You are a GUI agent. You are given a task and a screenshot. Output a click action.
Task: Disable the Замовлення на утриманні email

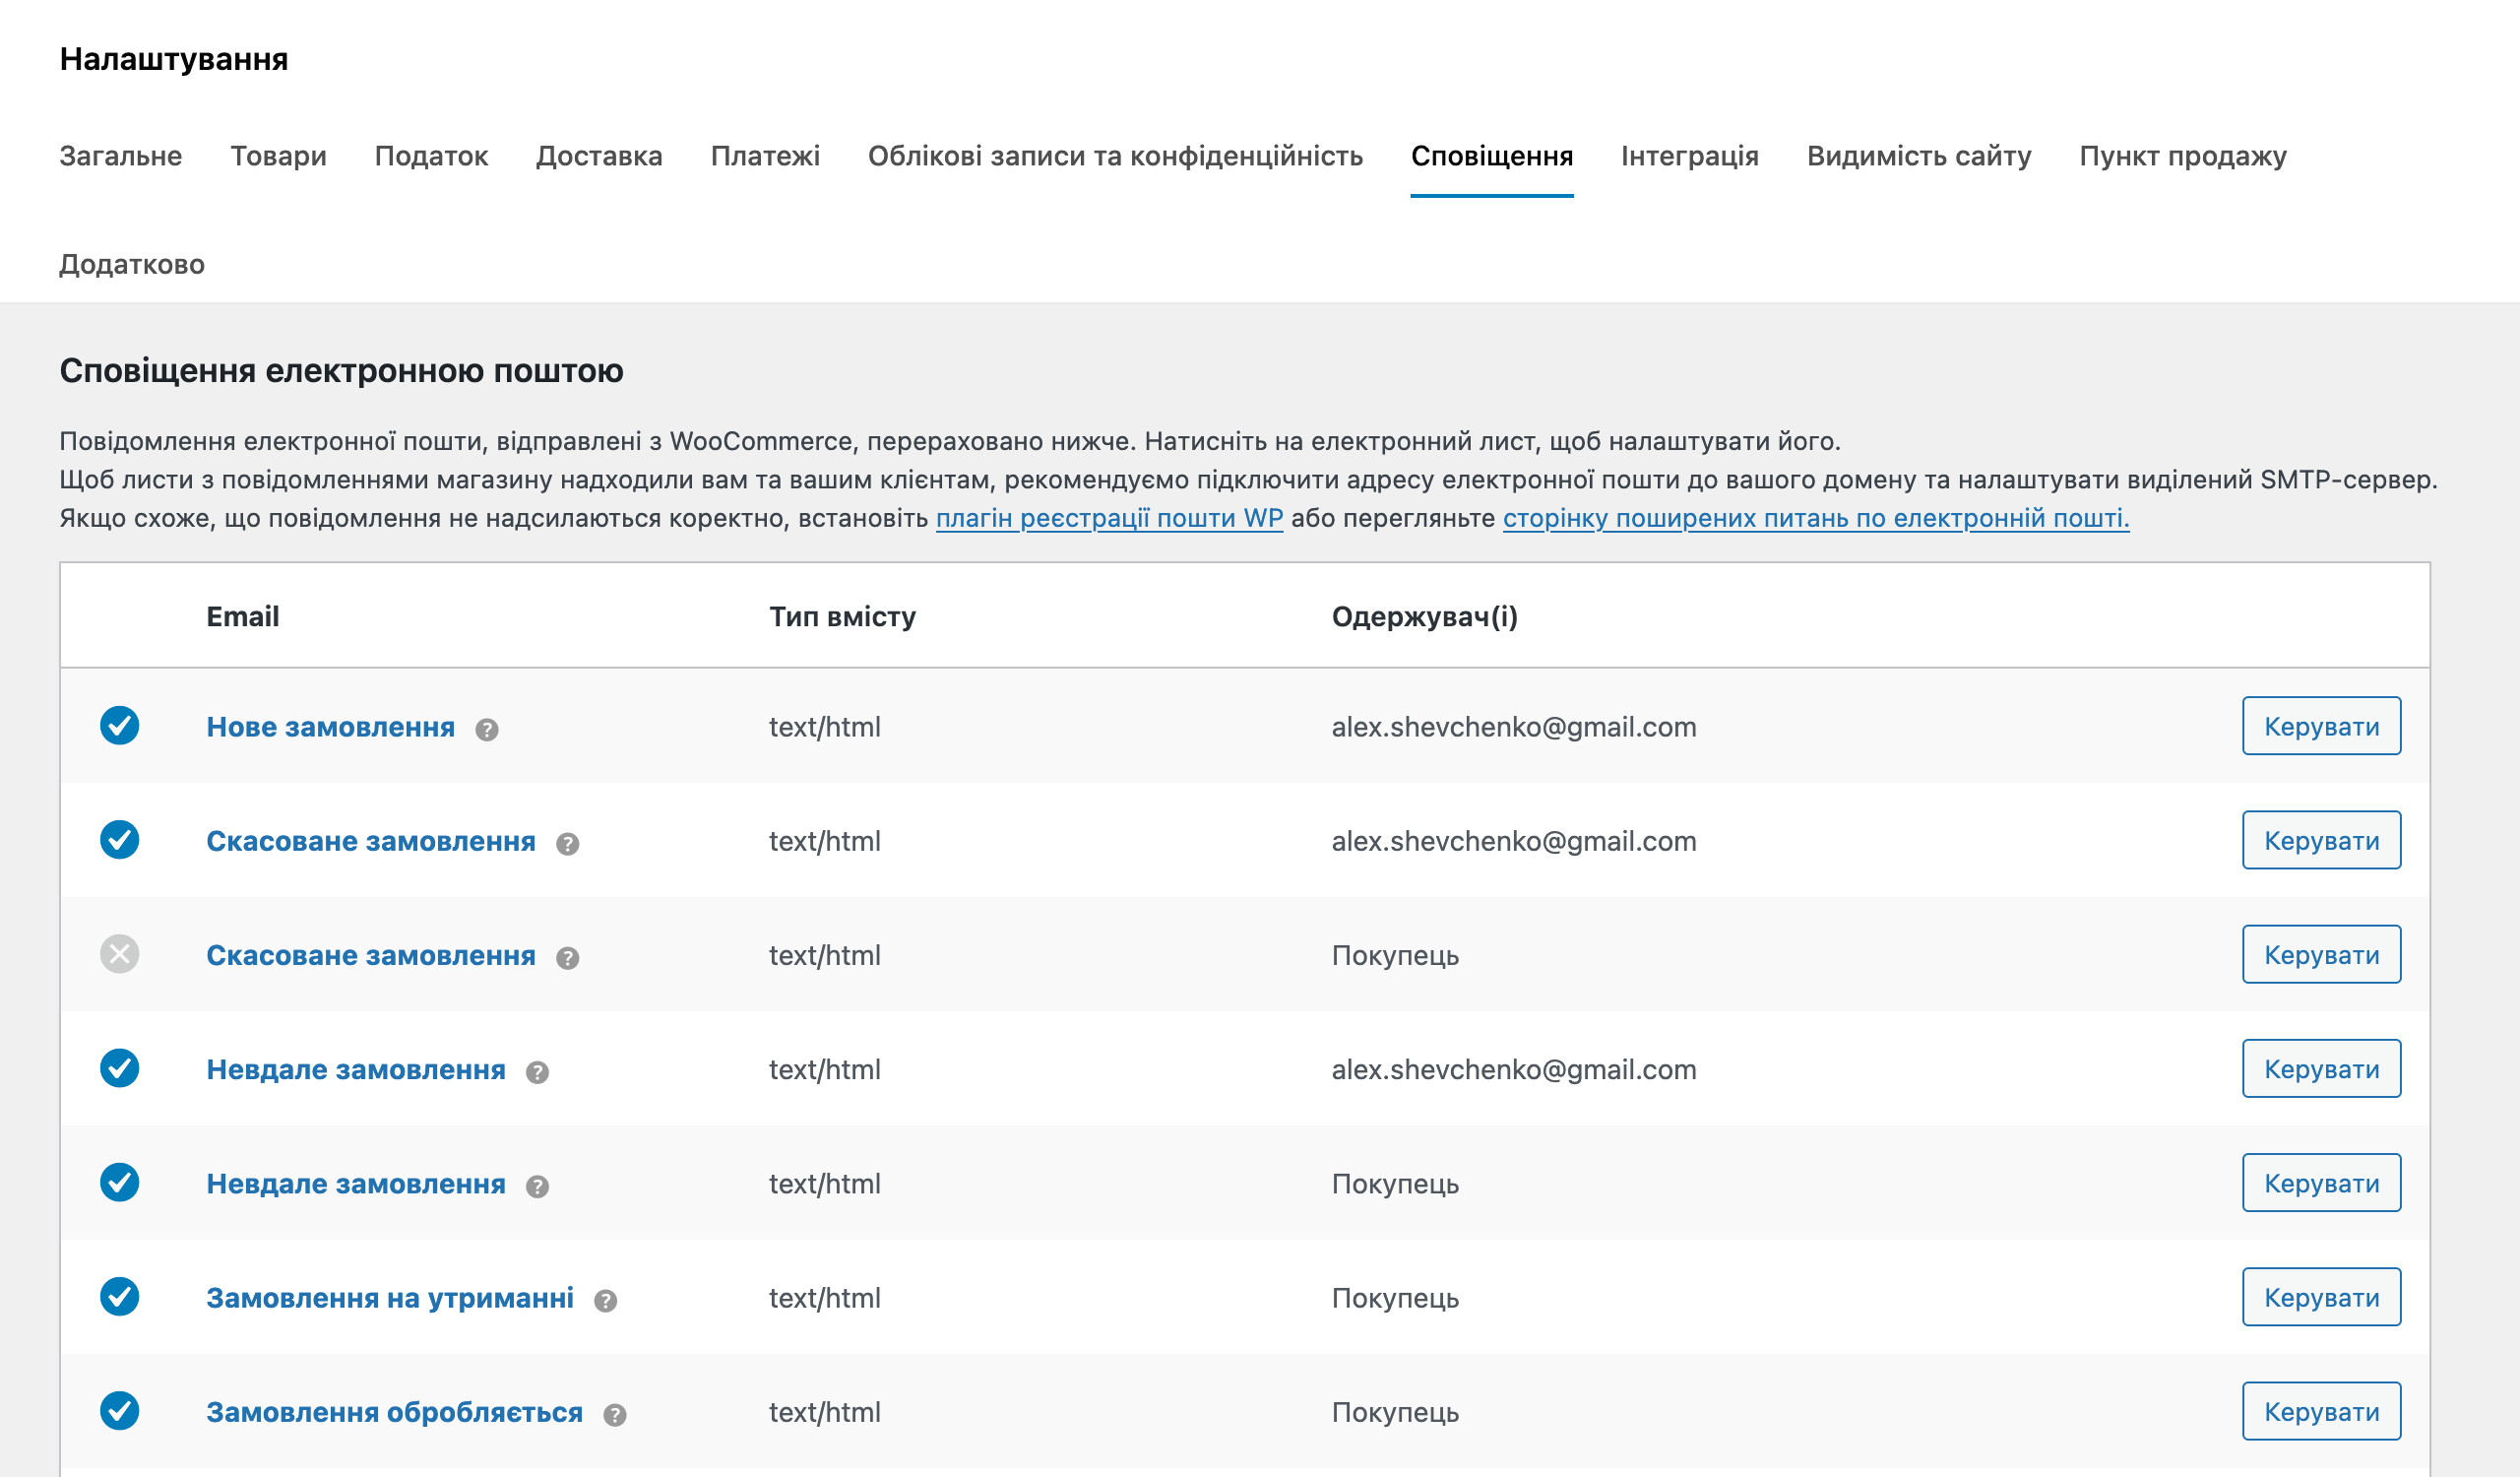pos(120,1297)
